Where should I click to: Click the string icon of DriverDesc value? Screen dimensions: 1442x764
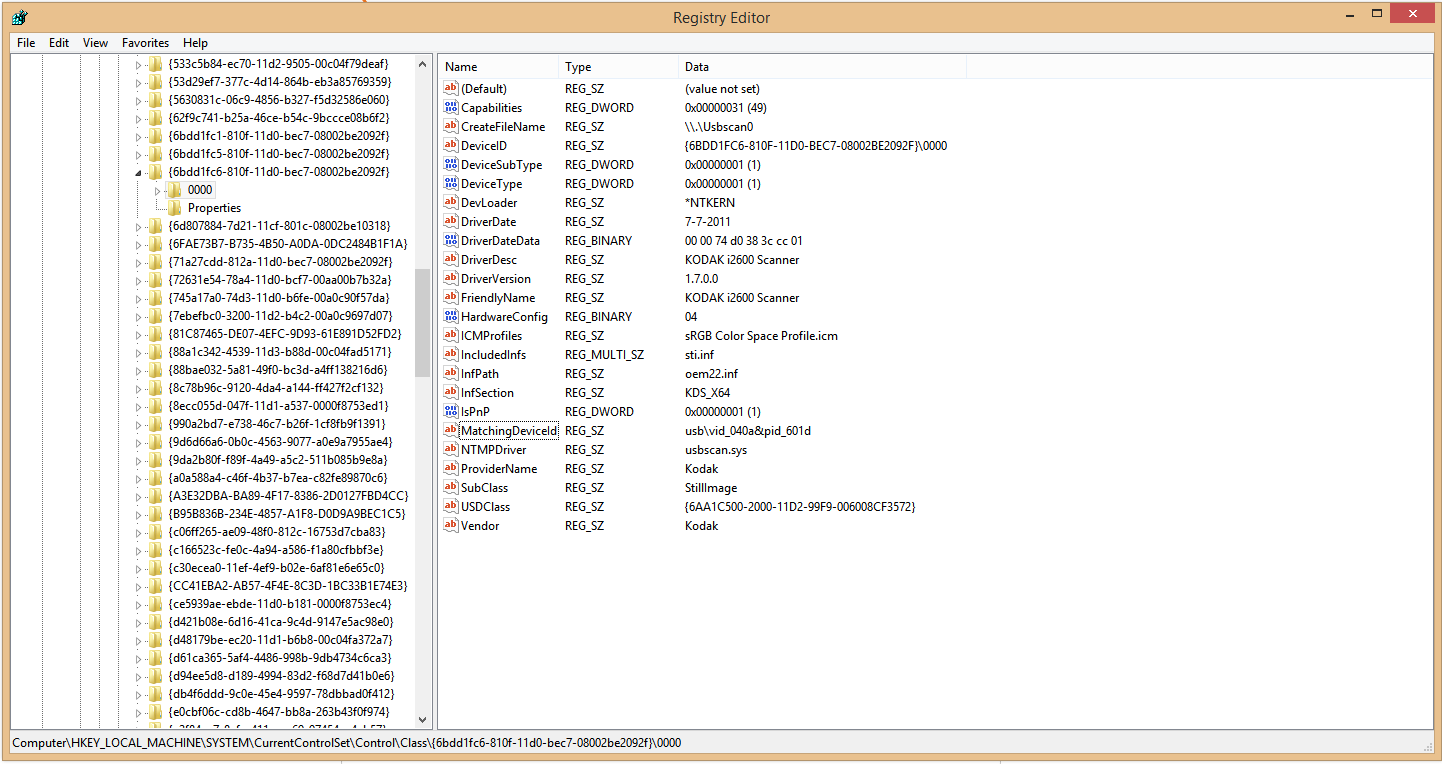click(450, 260)
